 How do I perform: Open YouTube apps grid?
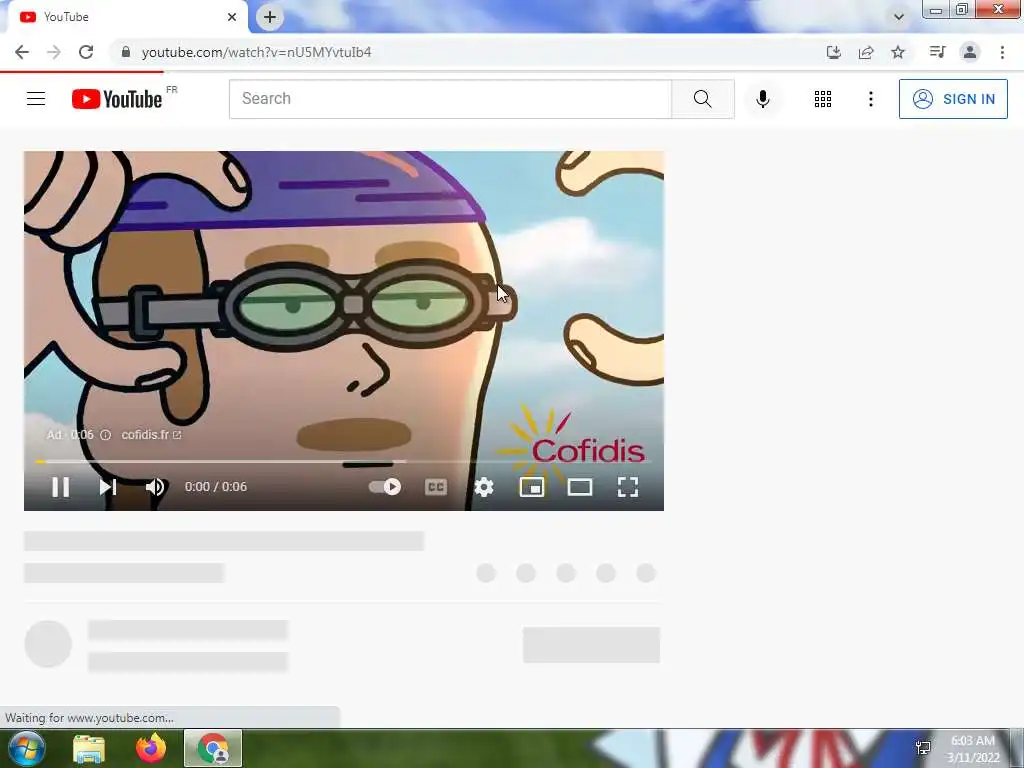823,99
